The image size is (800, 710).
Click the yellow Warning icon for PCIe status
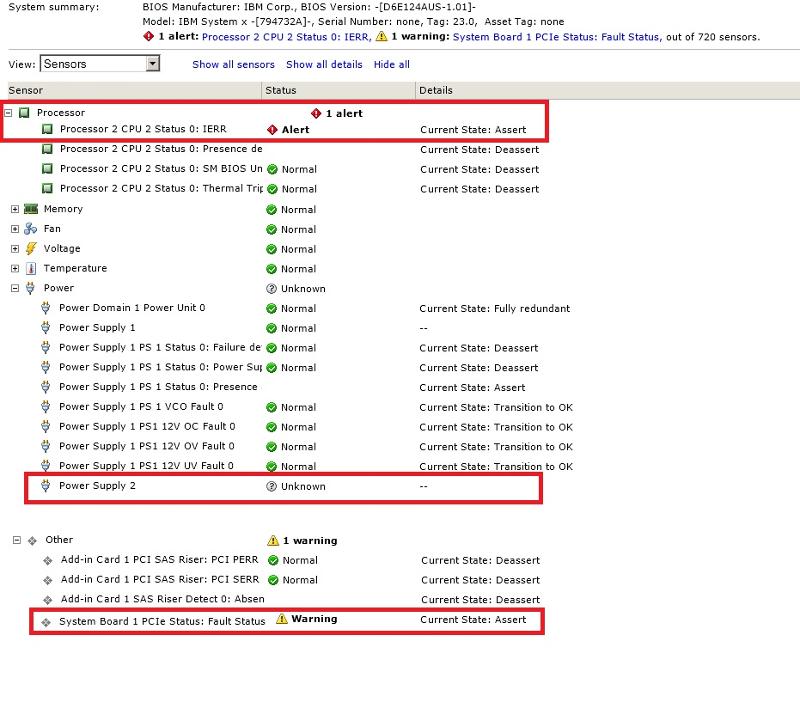pos(282,619)
